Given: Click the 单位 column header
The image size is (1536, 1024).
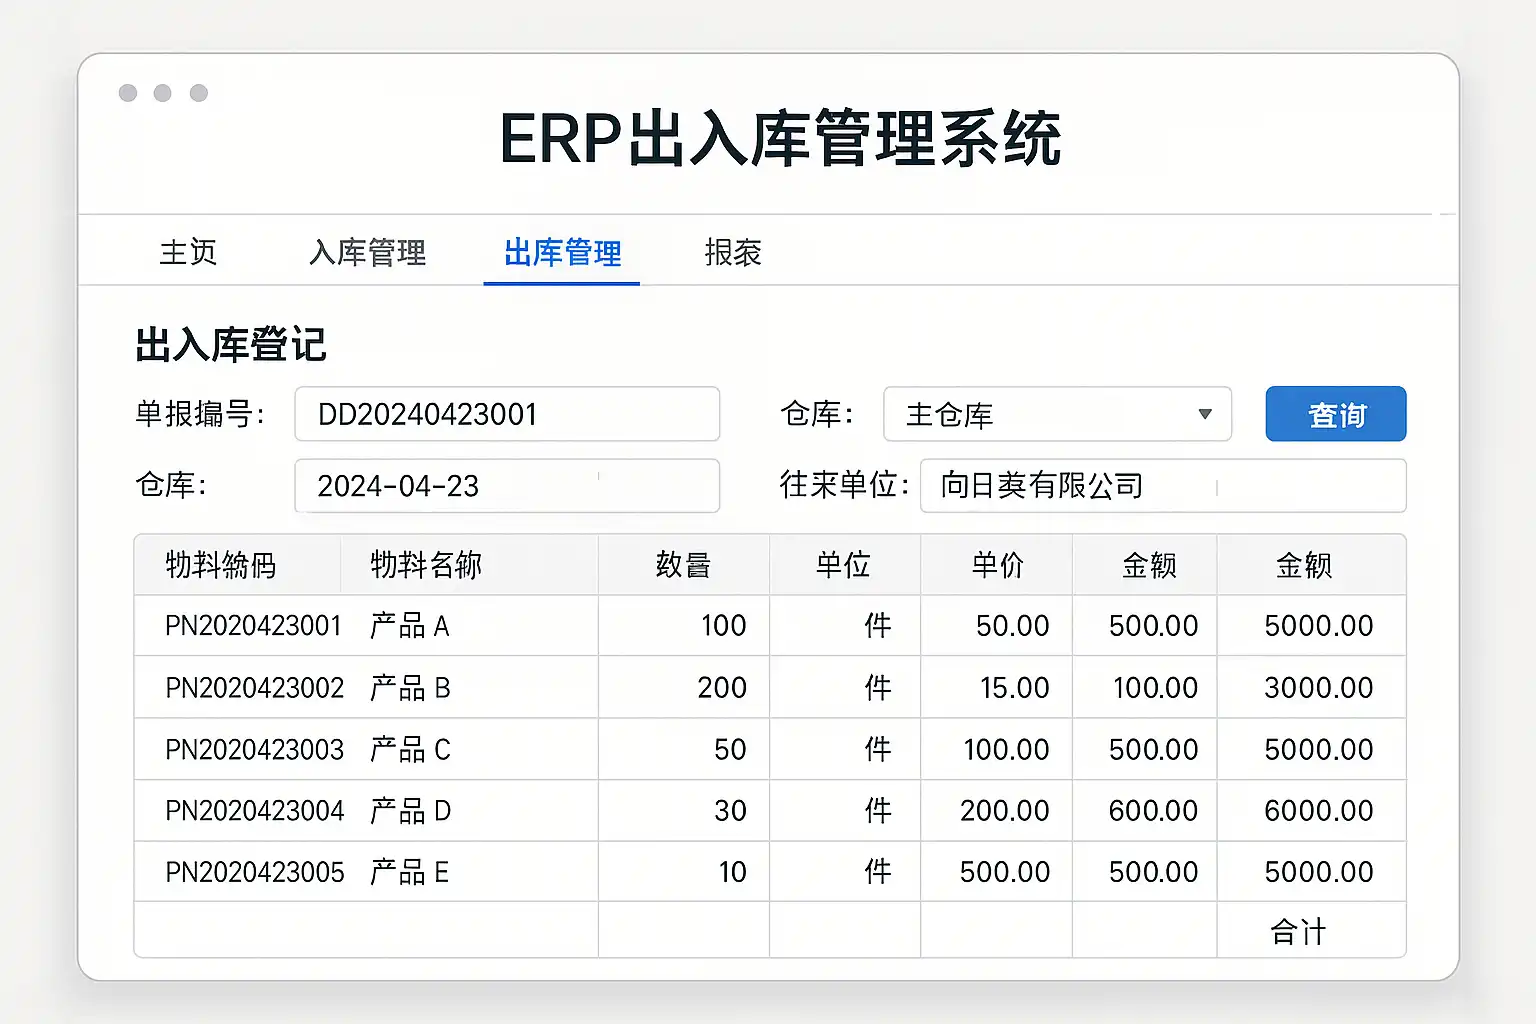Looking at the screenshot, I should 843,566.
